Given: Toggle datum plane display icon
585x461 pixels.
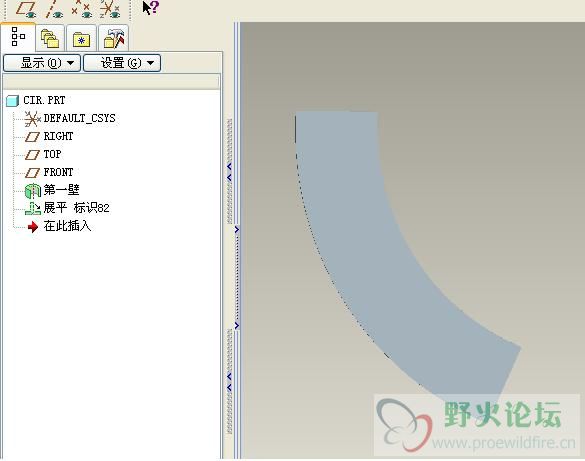Looking at the screenshot, I should tap(26, 9).
